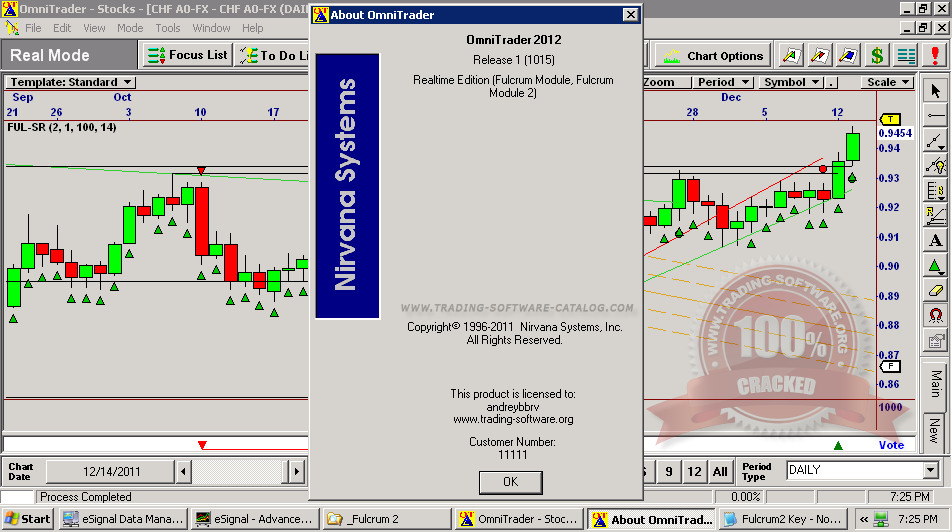The height and width of the screenshot is (532, 952).
Task: Toggle the magnet snap tool
Action: pyautogui.click(x=935, y=316)
